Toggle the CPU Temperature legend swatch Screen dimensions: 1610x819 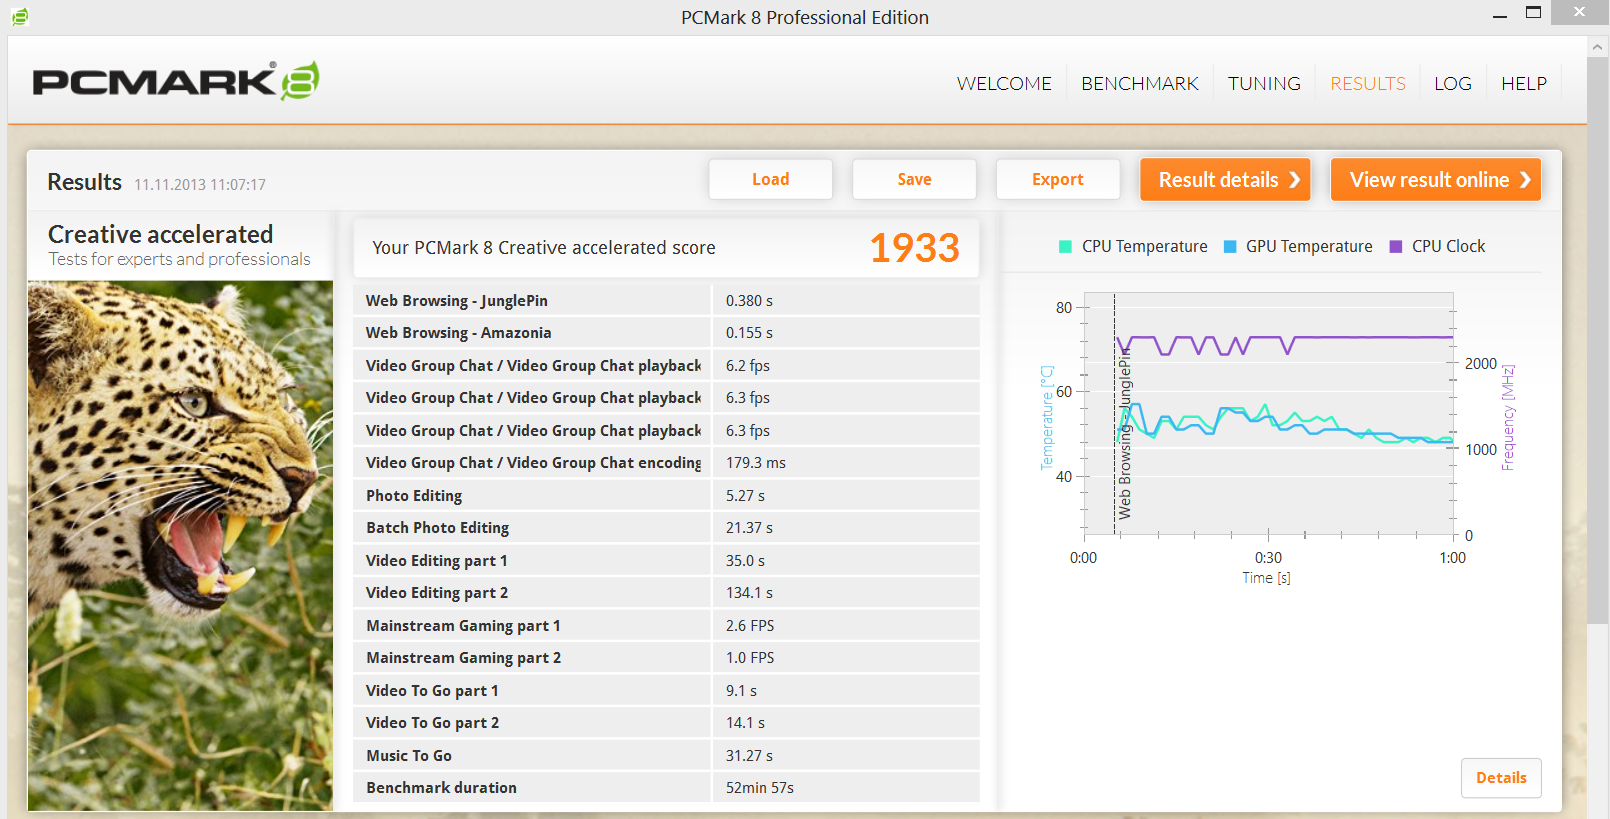click(x=1065, y=247)
